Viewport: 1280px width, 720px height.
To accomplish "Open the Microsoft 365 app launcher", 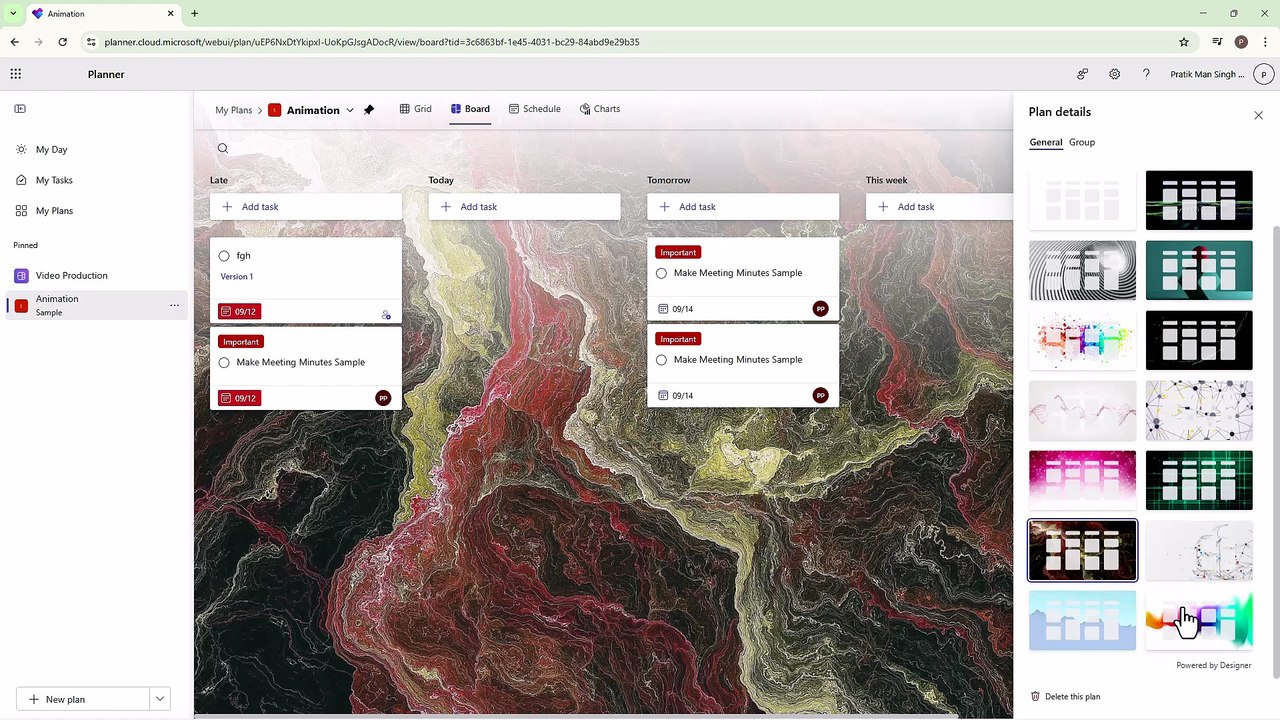I will (x=16, y=74).
